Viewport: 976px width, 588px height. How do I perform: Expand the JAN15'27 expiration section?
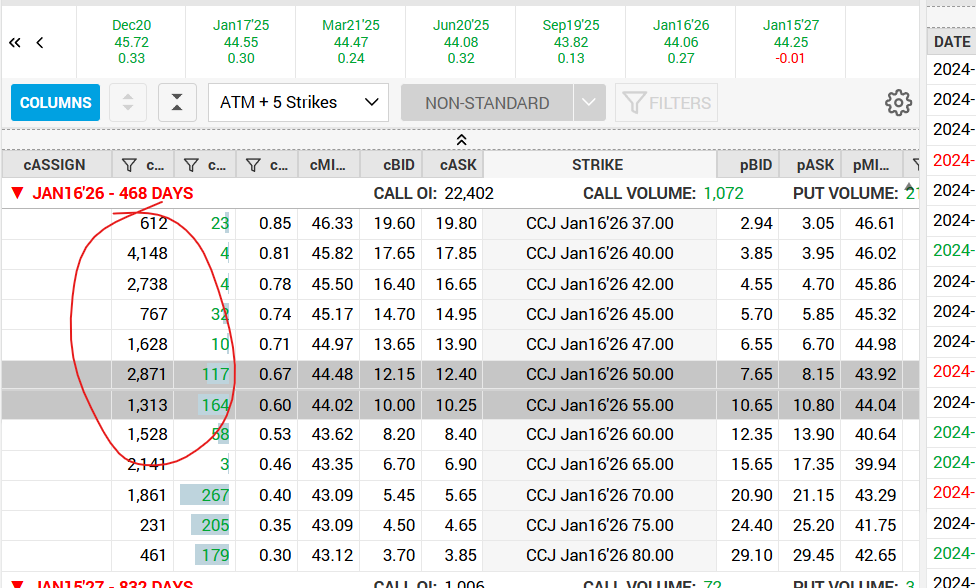[17, 585]
